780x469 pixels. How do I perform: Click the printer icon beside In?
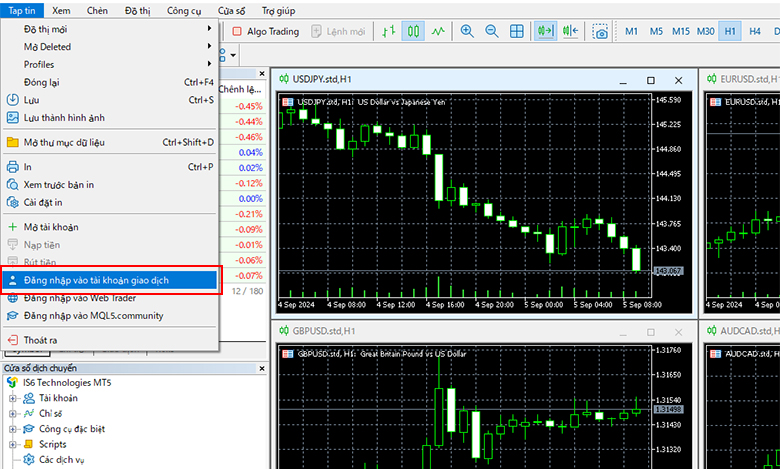click(12, 167)
